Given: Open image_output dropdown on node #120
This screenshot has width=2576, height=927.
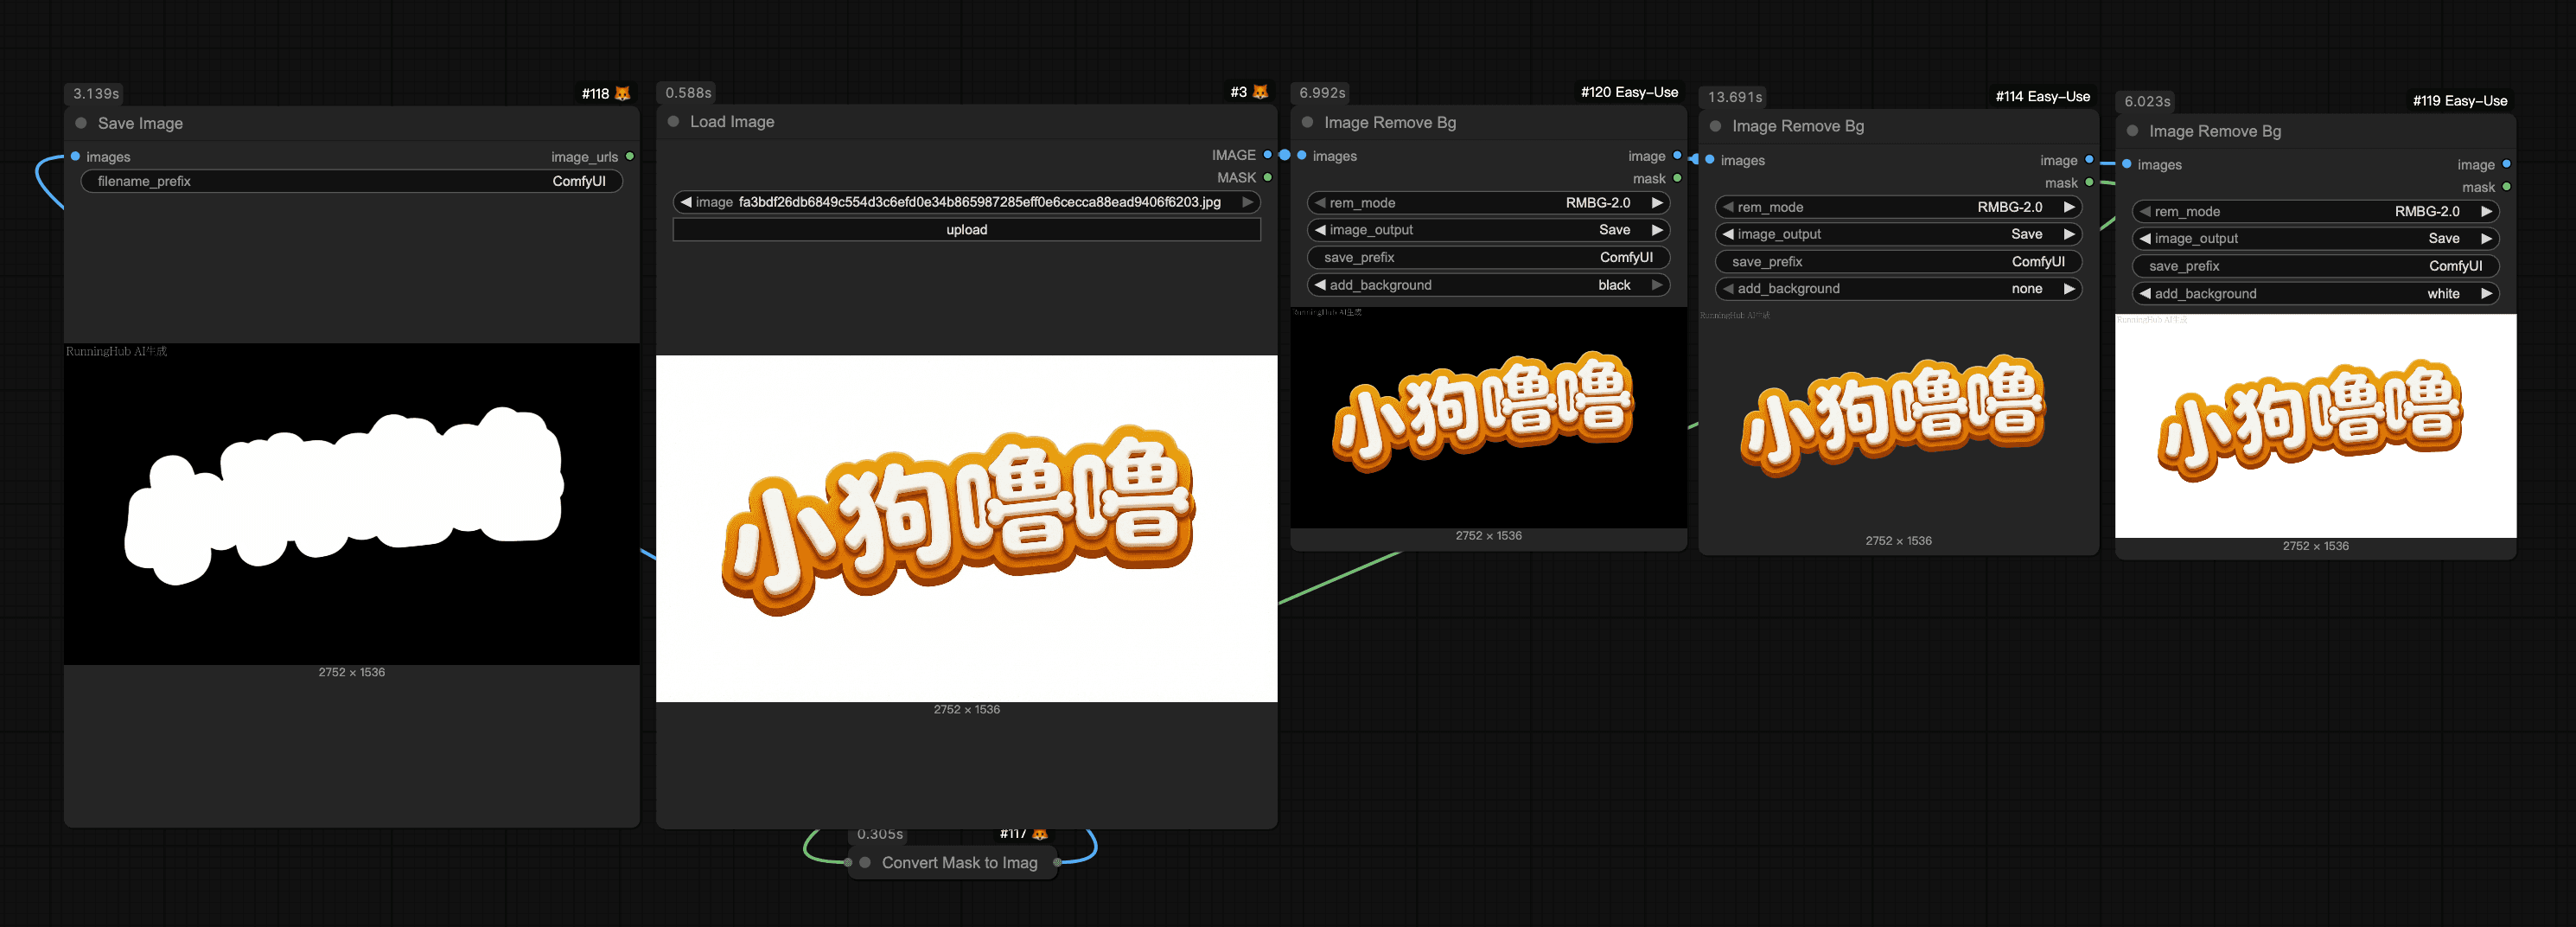Looking at the screenshot, I should (x=1488, y=230).
